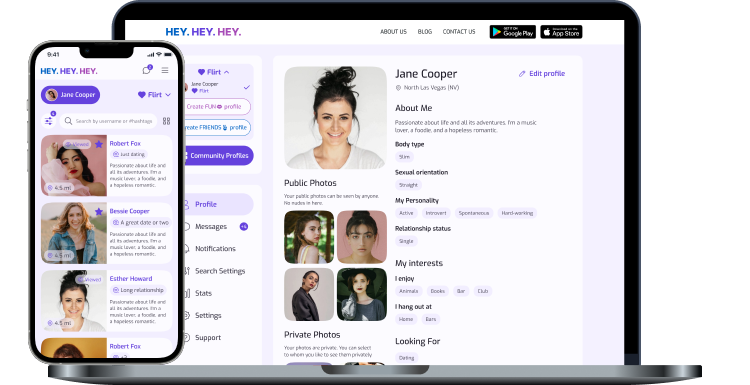Image resolution: width=750 pixels, height=385 pixels.
Task: Click the App Store download badge
Action: [561, 32]
